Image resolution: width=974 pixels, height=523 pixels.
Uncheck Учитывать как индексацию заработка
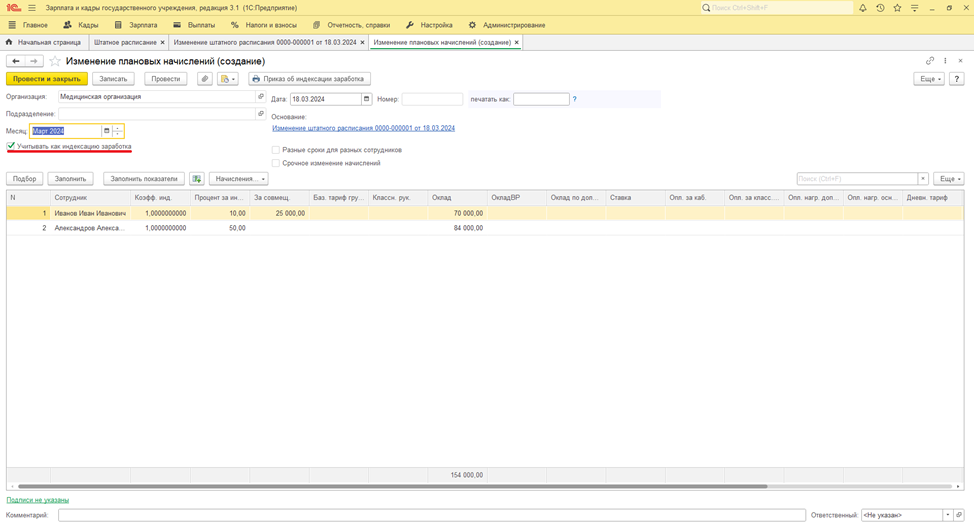(x=11, y=146)
